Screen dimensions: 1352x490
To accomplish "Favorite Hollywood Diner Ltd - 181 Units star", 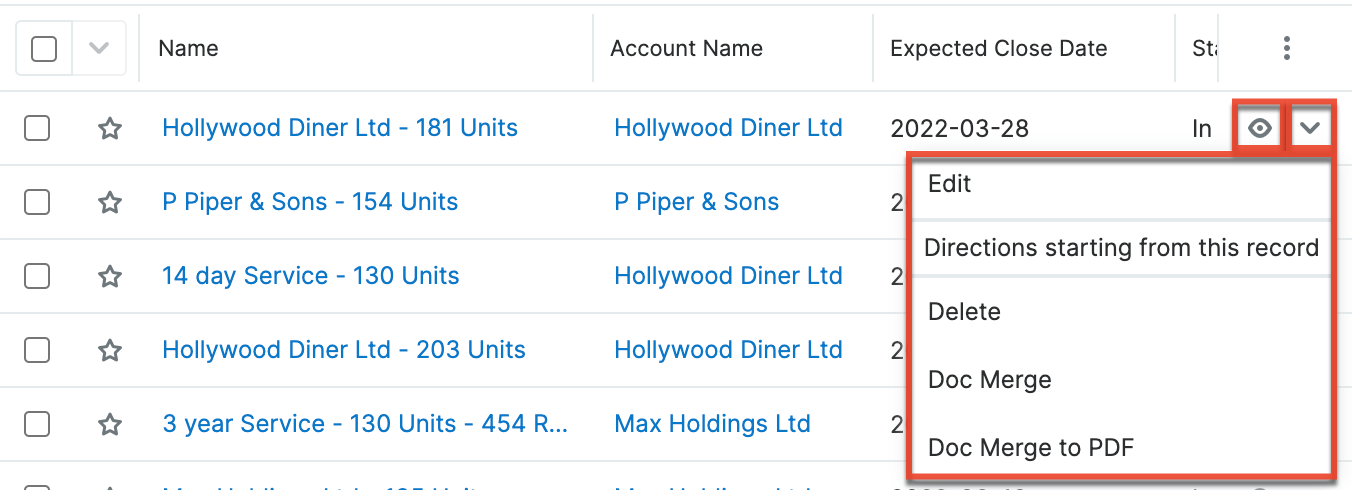I will click(x=110, y=128).
